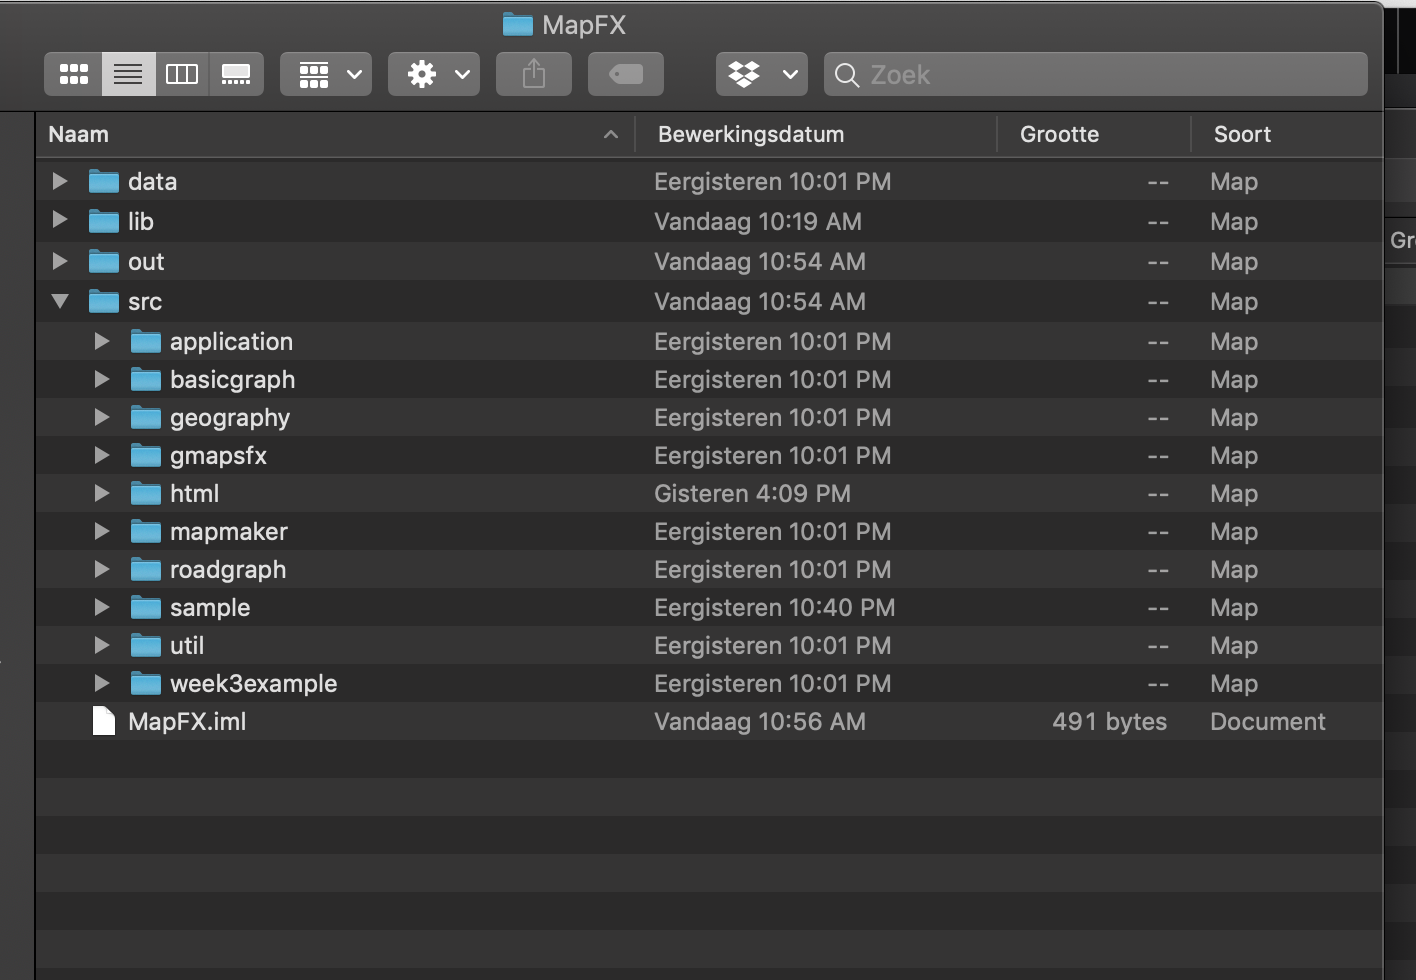
Task: Open the gear action menu
Action: 434,74
